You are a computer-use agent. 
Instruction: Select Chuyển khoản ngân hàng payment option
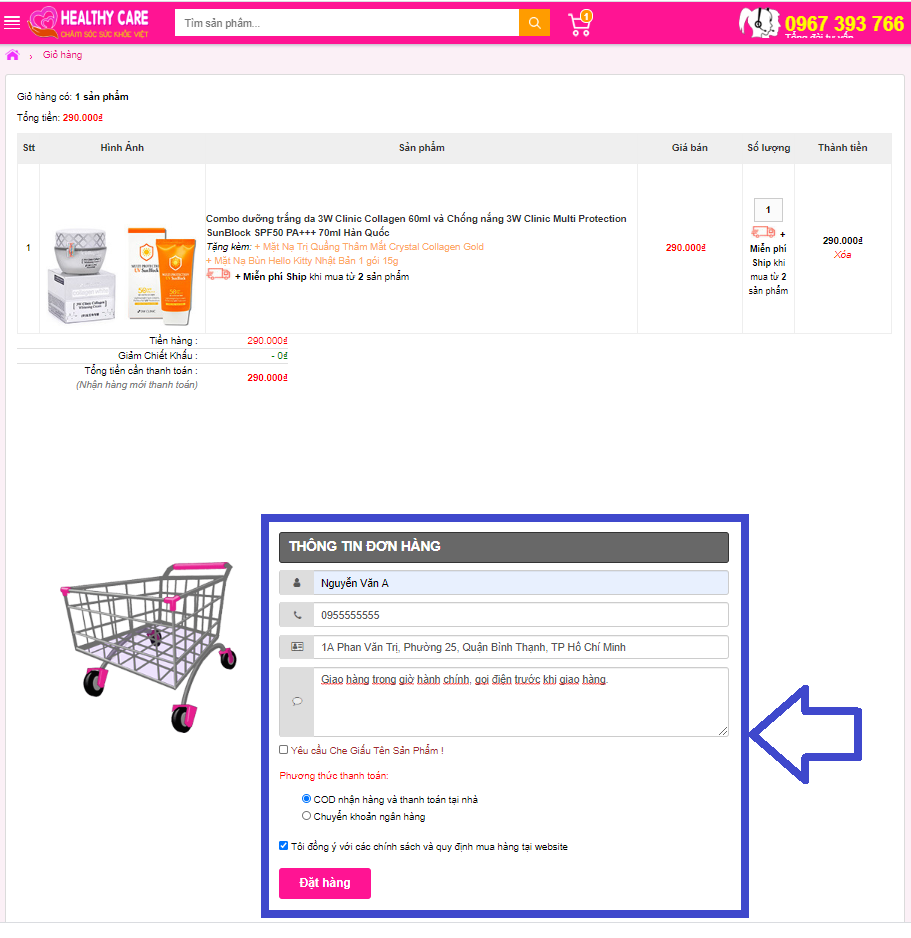click(306, 816)
